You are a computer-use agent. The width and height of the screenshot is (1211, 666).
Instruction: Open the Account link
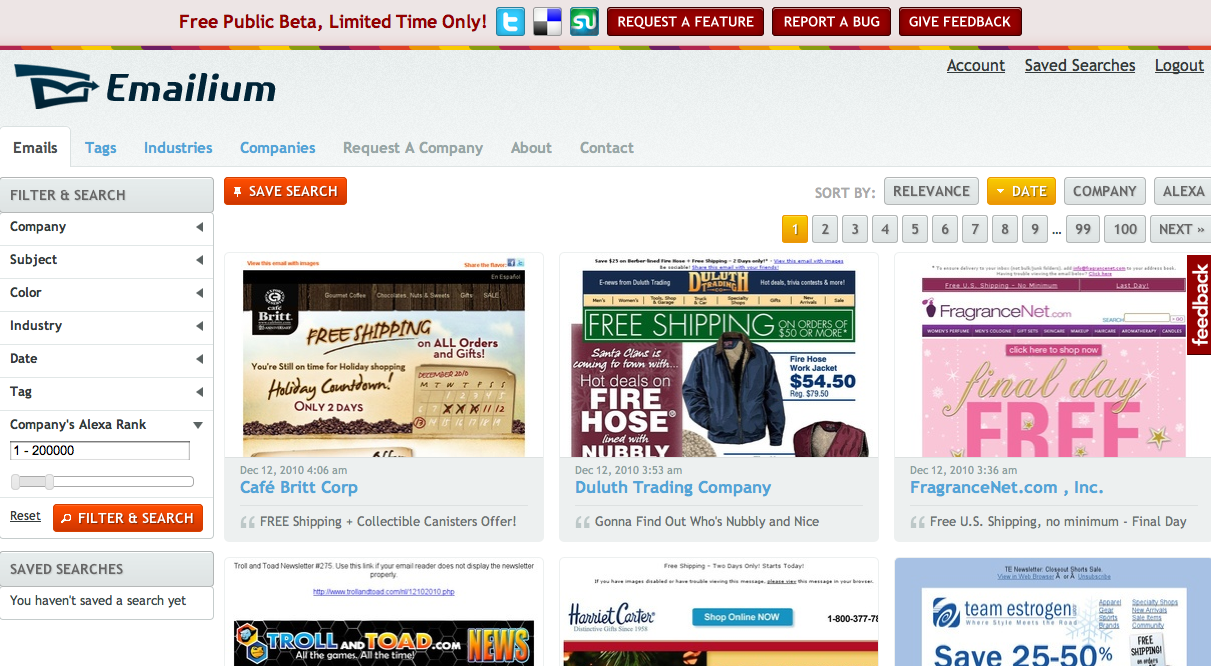click(976, 65)
